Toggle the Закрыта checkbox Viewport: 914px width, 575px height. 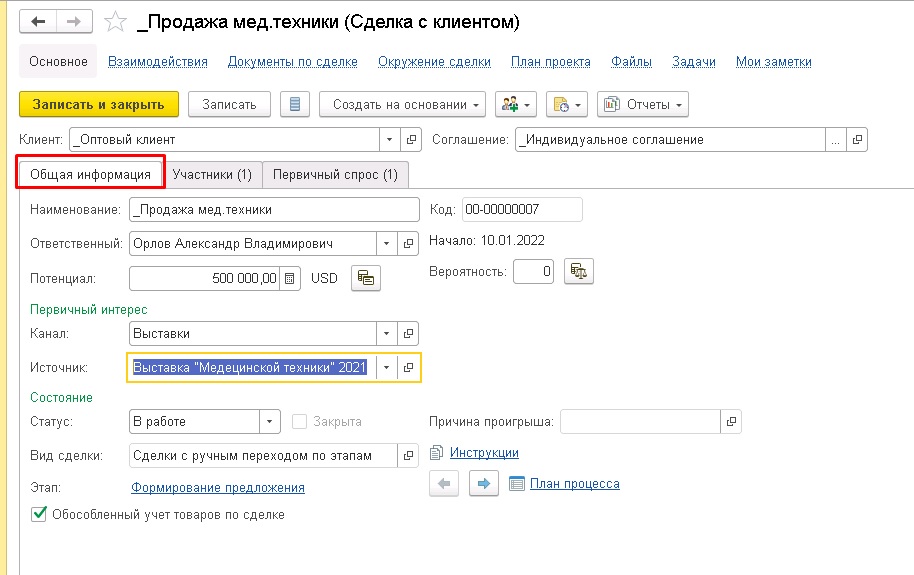pyautogui.click(x=300, y=422)
